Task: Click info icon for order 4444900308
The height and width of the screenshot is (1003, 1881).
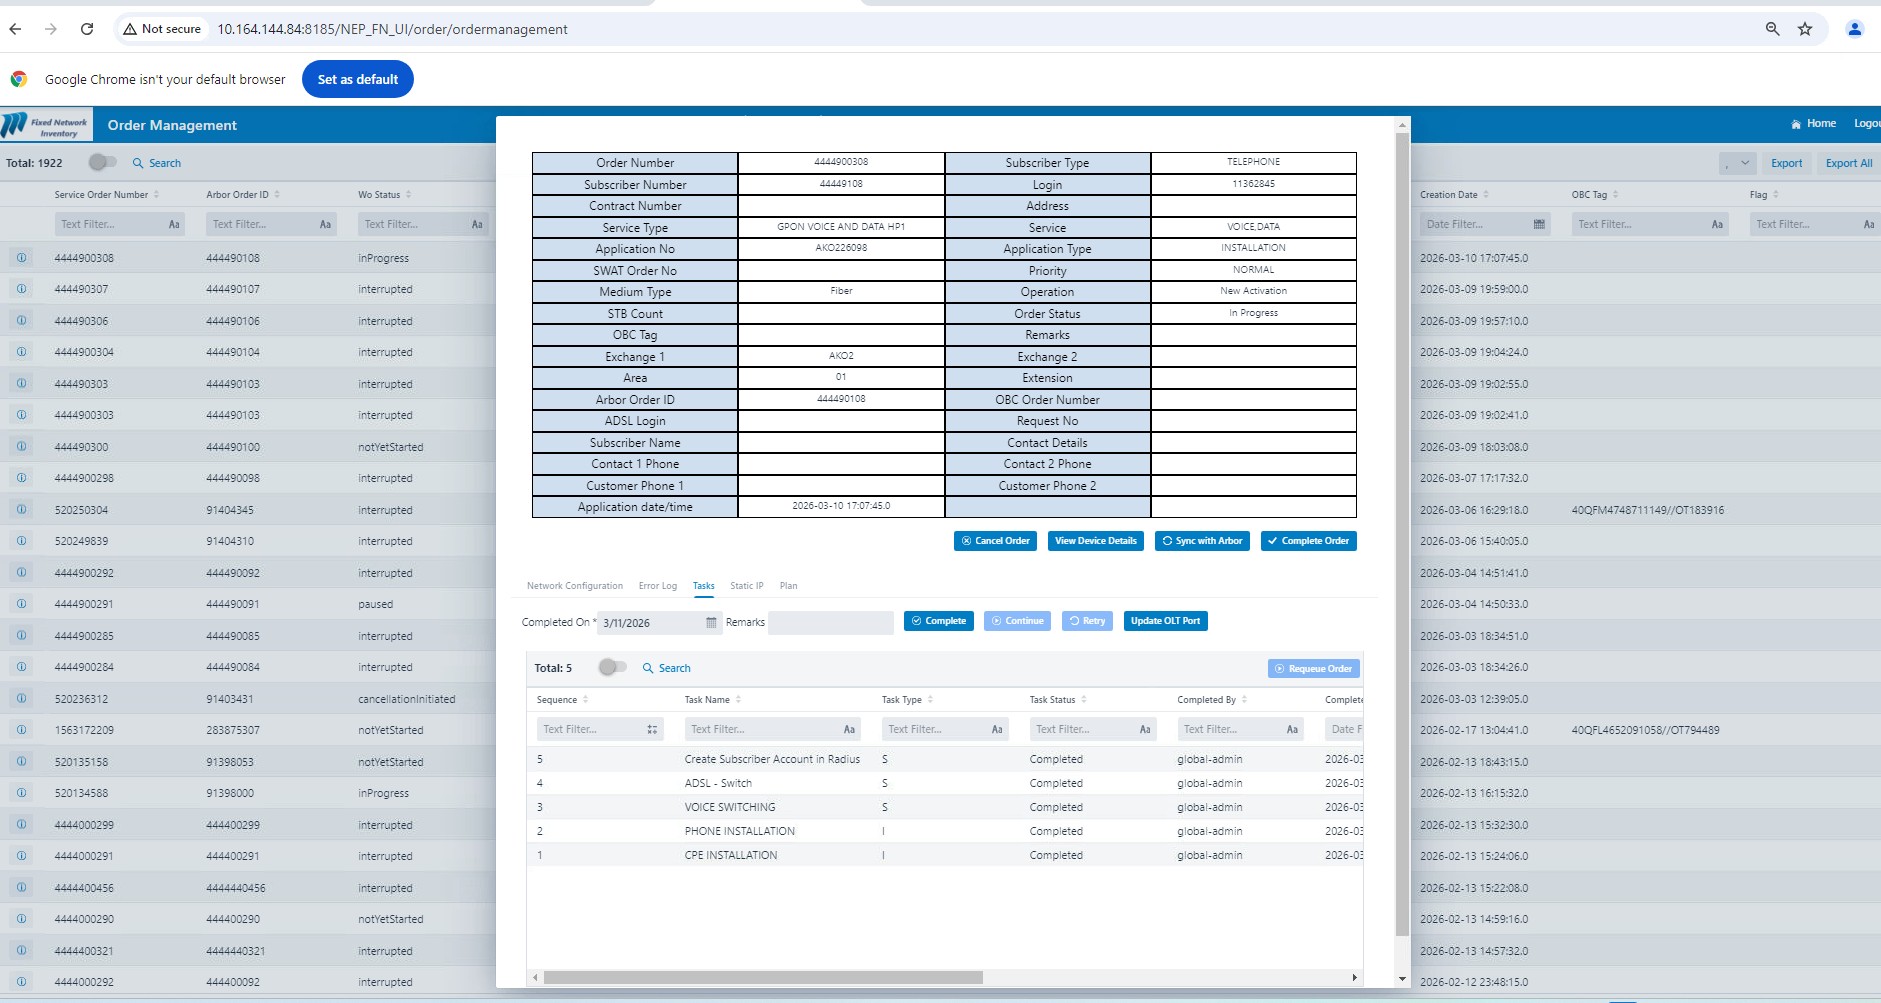Action: coord(21,258)
